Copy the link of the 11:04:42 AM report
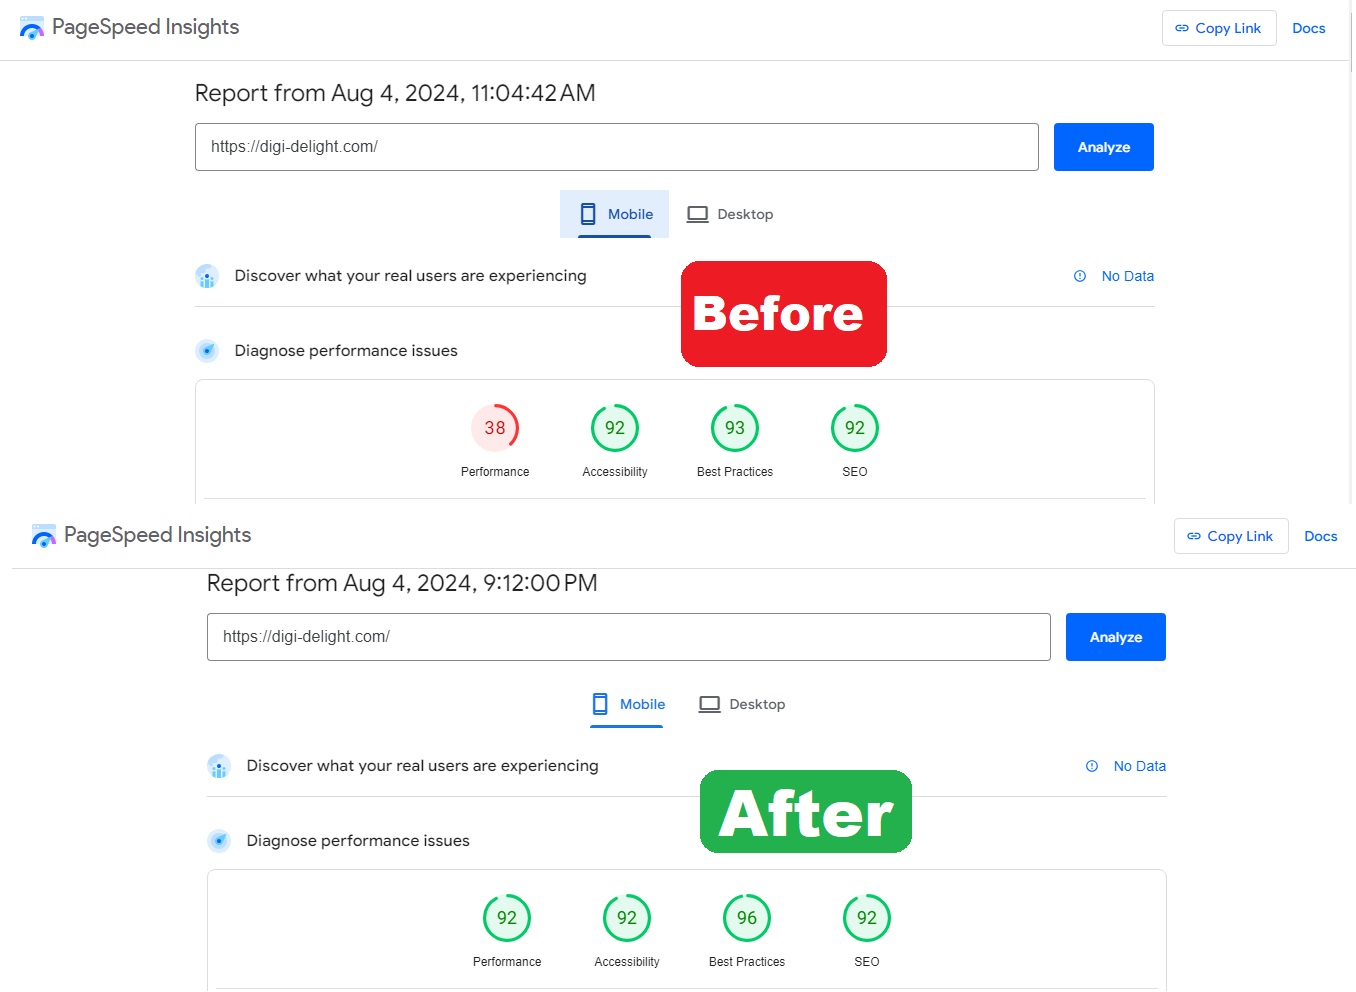The width and height of the screenshot is (1356, 992). [1219, 28]
